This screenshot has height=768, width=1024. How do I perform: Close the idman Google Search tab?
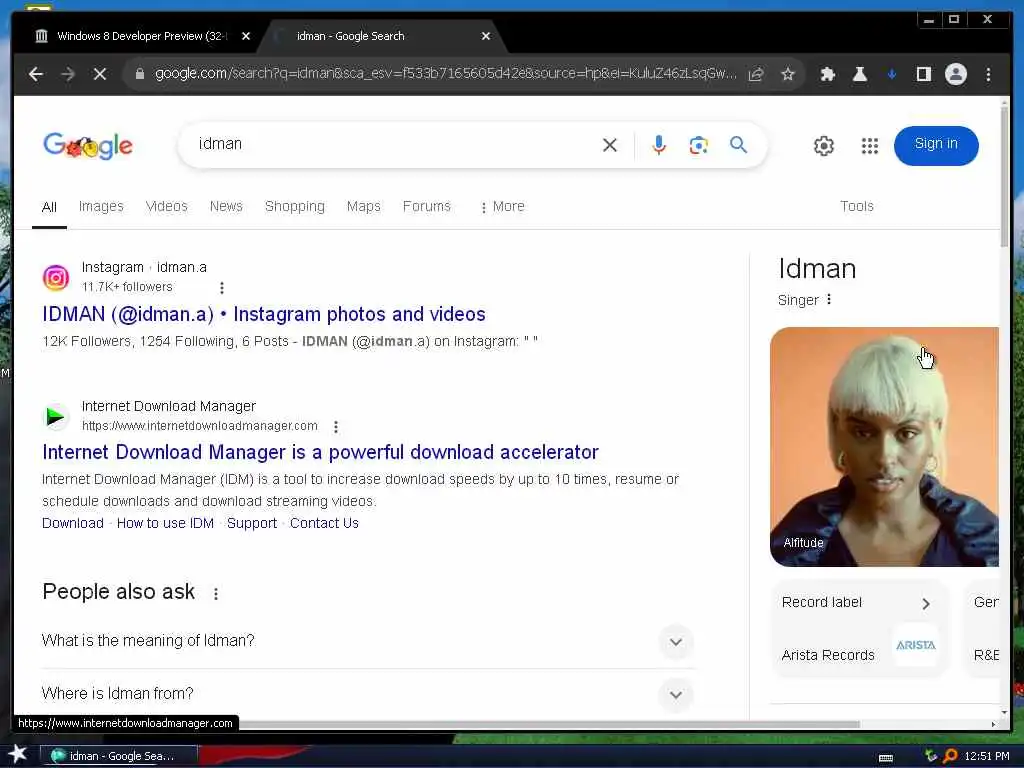pyautogui.click(x=486, y=36)
